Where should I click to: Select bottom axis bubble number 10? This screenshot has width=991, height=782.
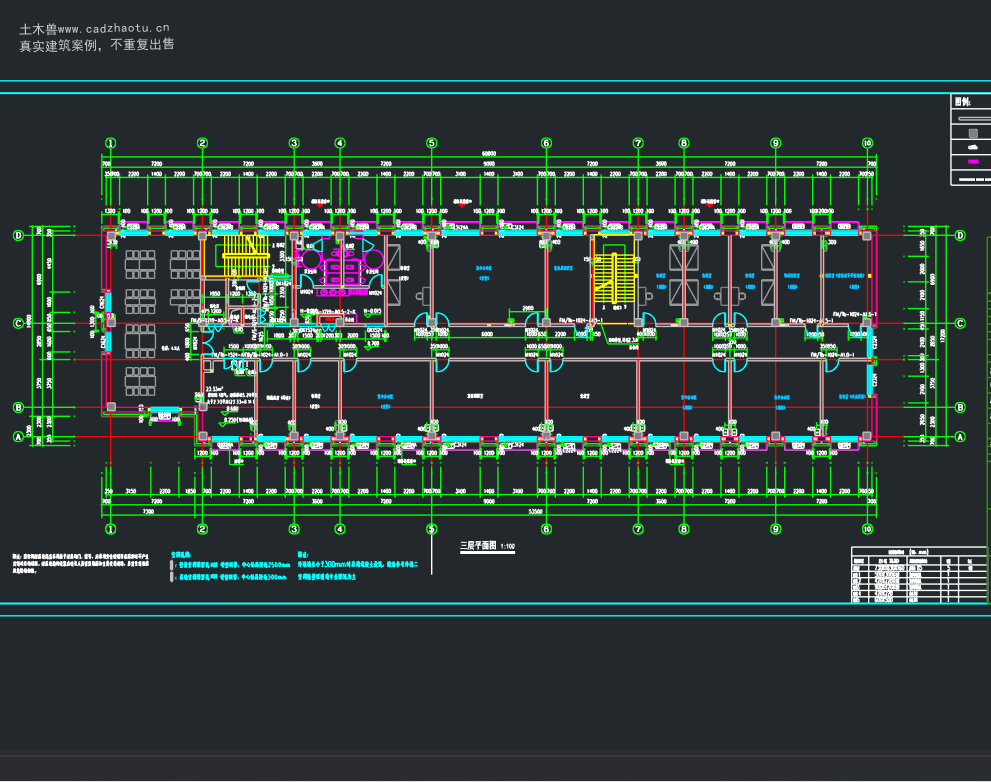point(867,529)
